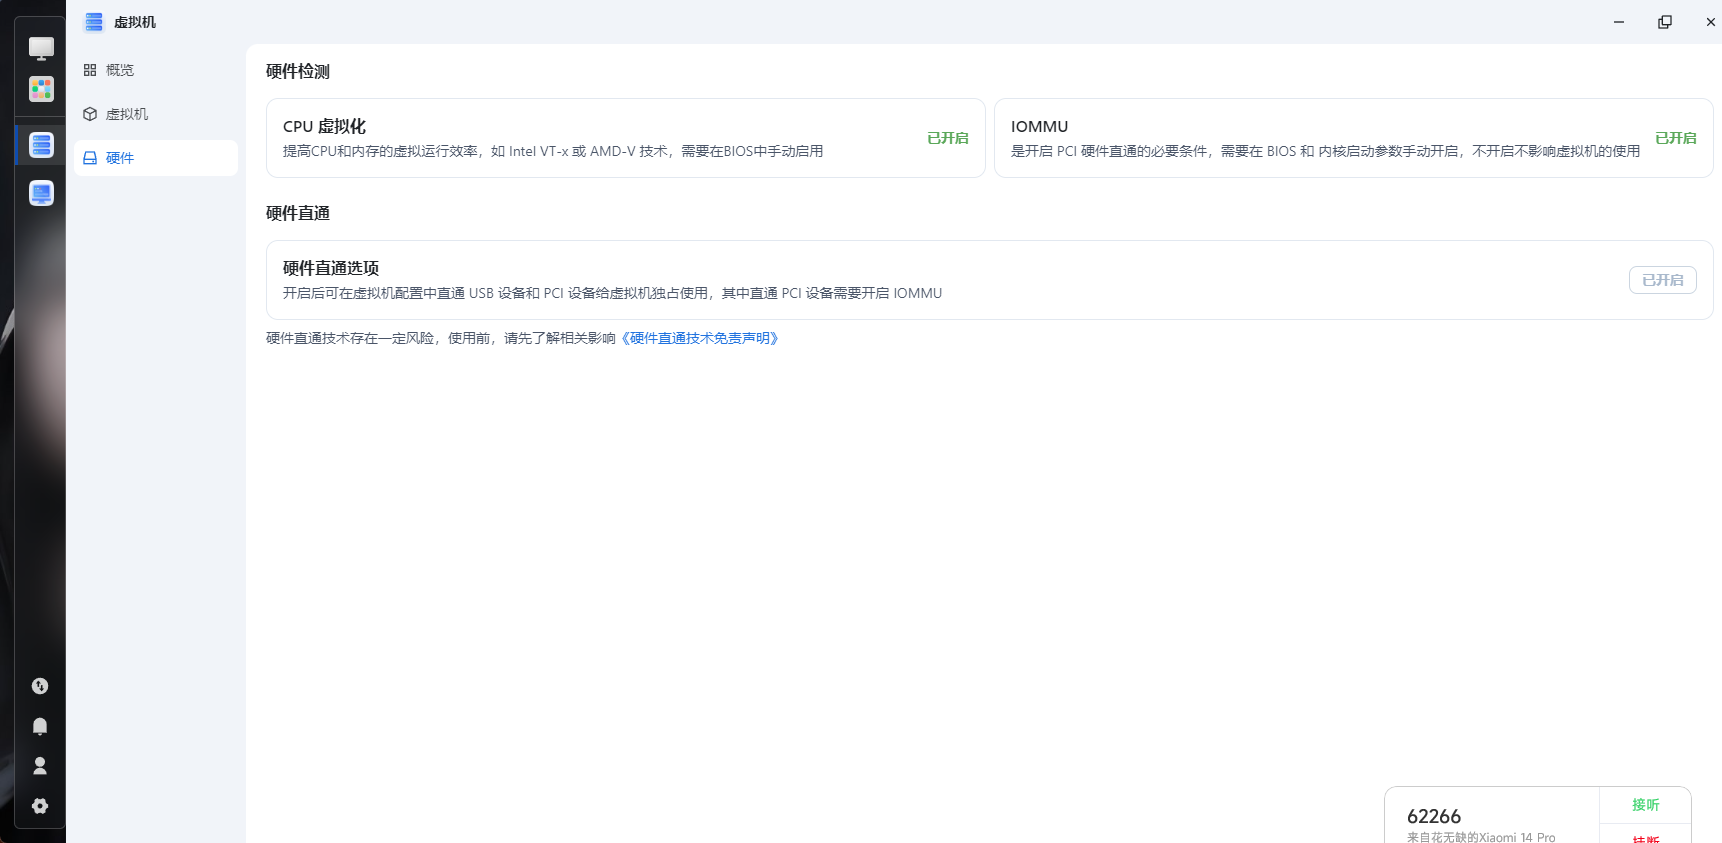Image resolution: width=1722 pixels, height=843 pixels.
Task: Open the desktop monitor icon in dock
Action: tap(41, 48)
